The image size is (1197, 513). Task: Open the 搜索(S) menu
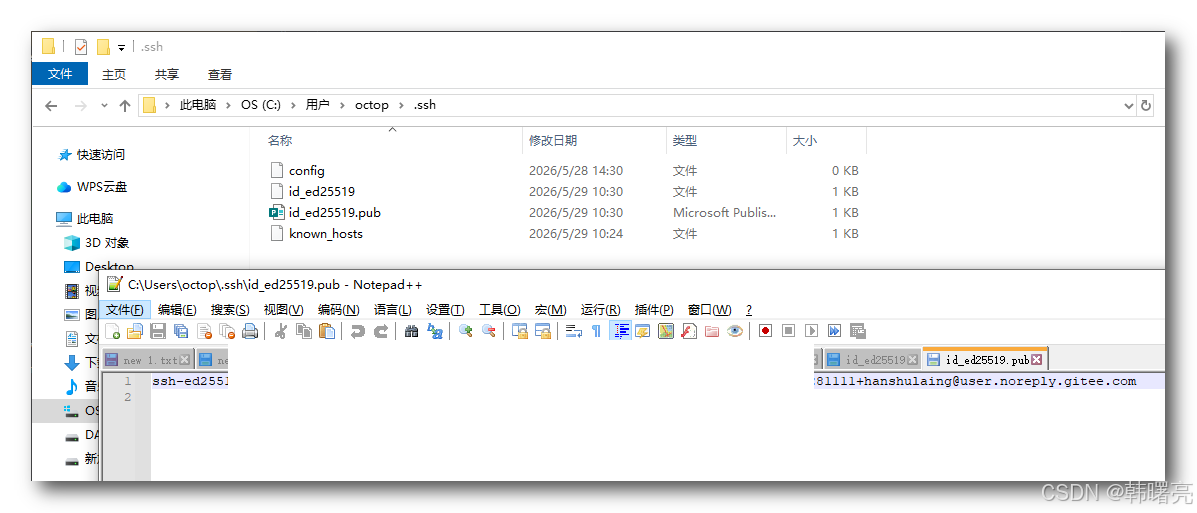(230, 310)
